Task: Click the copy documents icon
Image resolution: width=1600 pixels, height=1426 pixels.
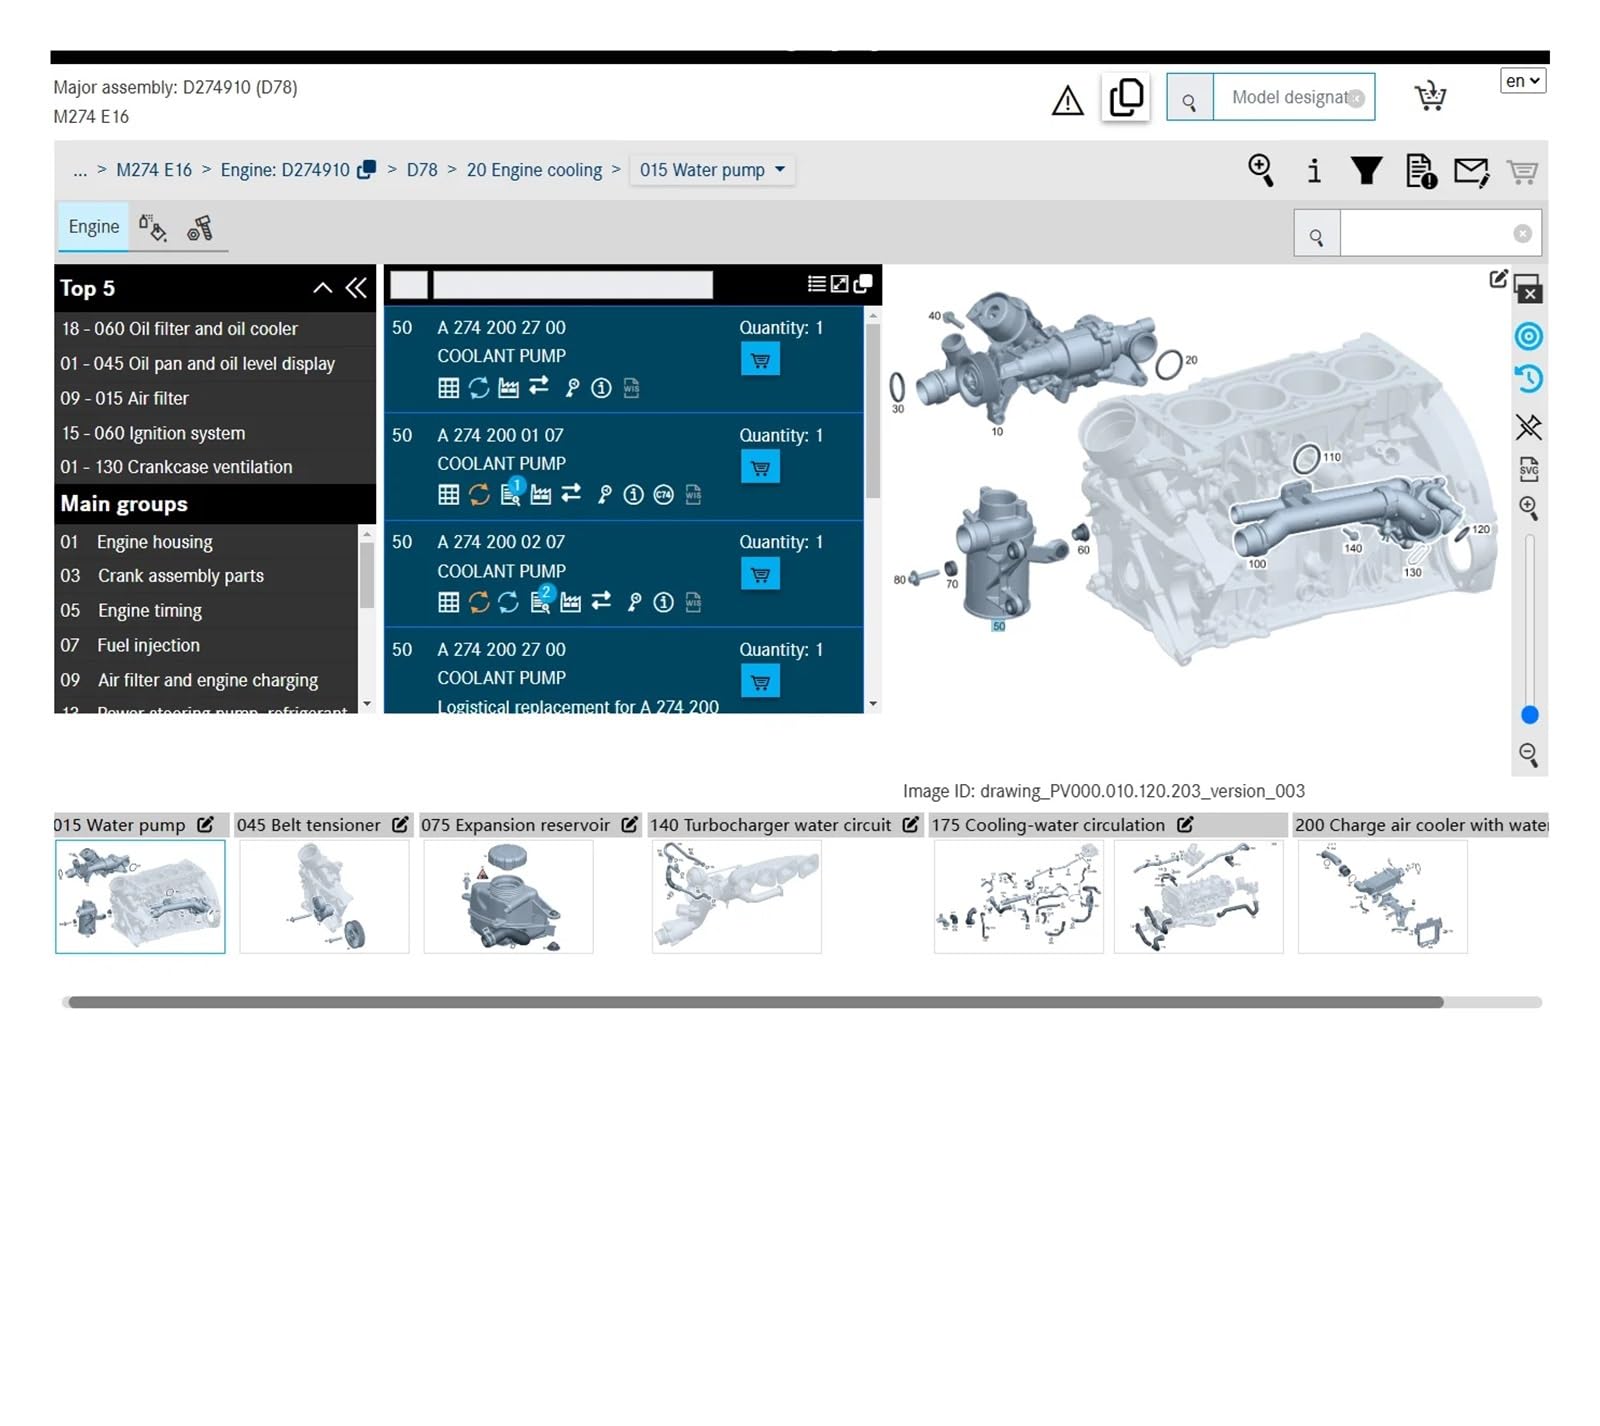Action: point(1126,97)
